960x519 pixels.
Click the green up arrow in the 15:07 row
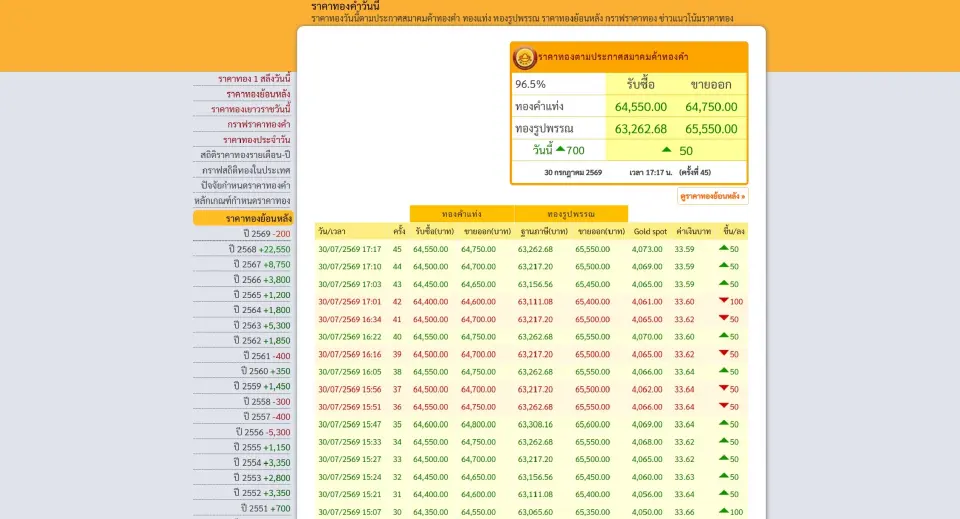coord(723,510)
